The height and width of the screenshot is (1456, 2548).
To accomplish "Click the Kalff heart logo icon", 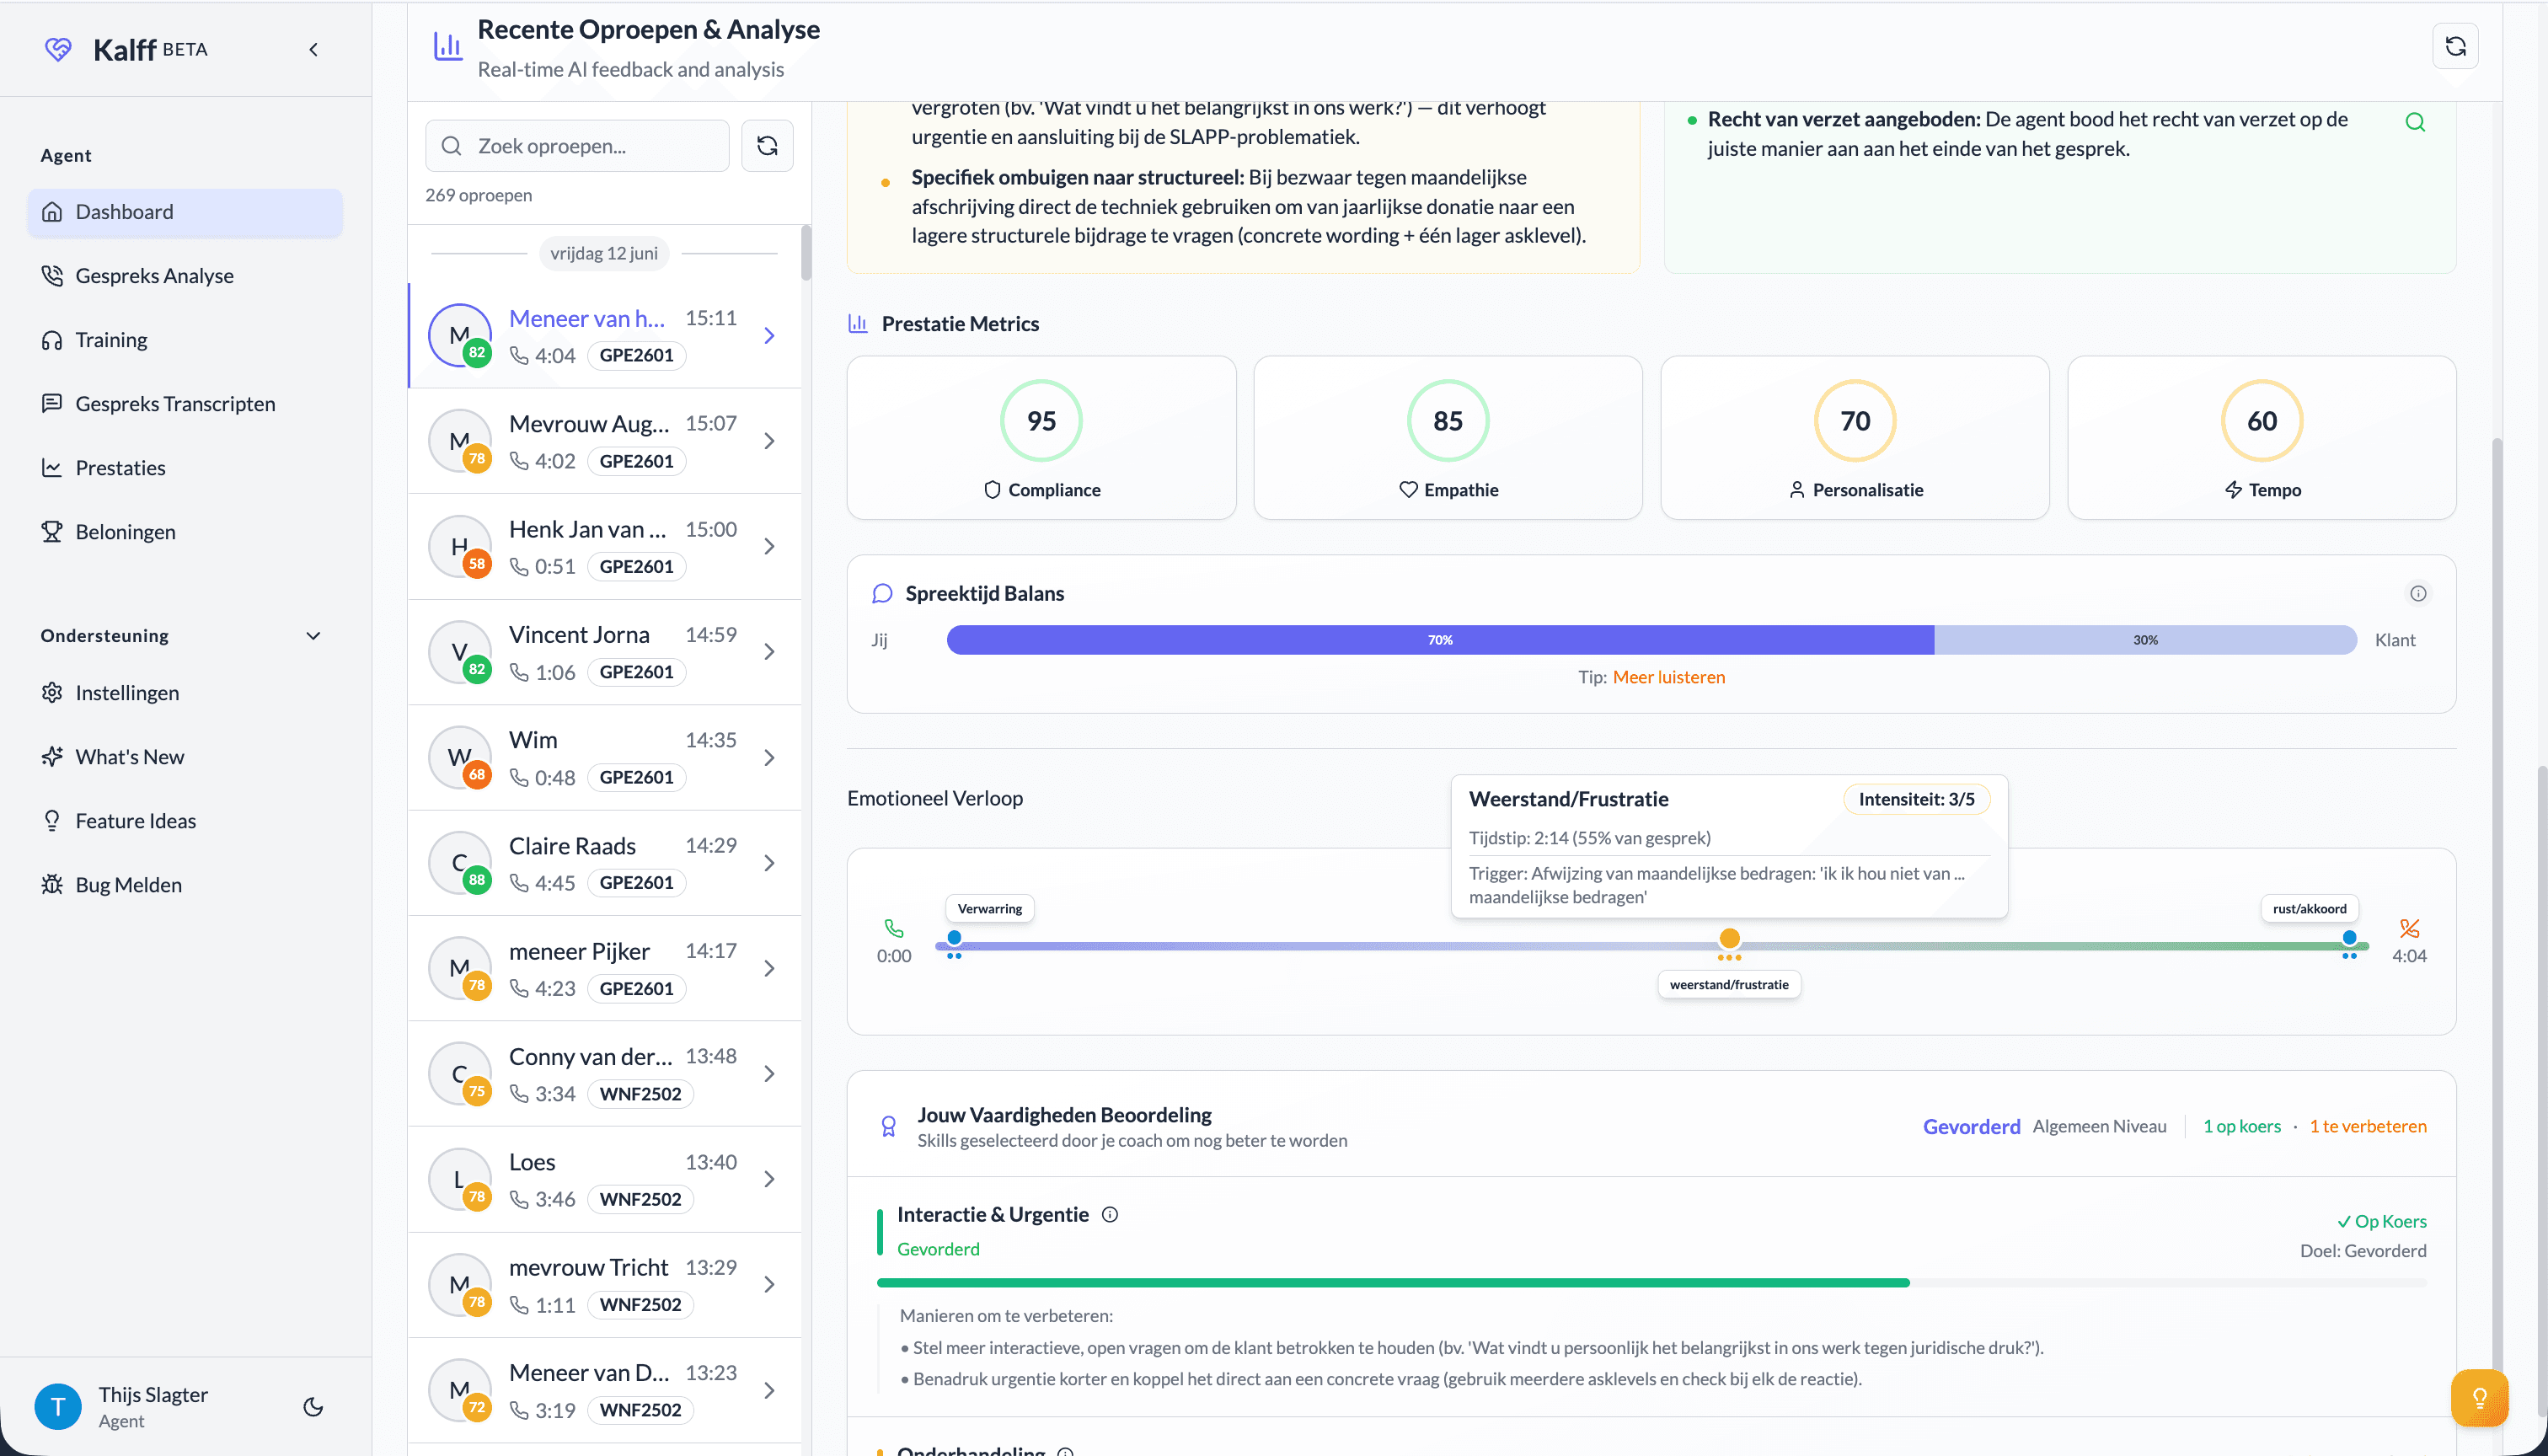I will coord(58,49).
